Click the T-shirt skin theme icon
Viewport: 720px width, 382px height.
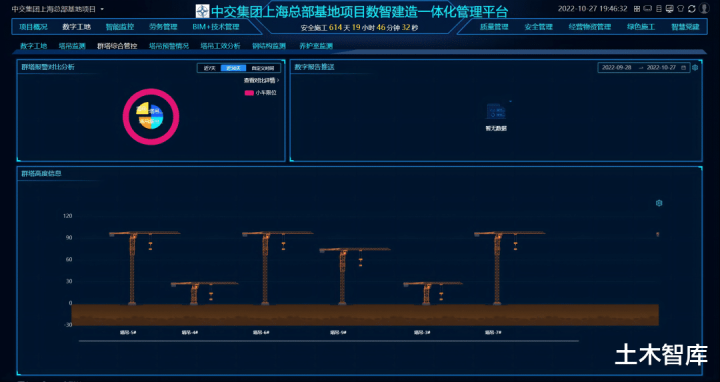(x=681, y=9)
